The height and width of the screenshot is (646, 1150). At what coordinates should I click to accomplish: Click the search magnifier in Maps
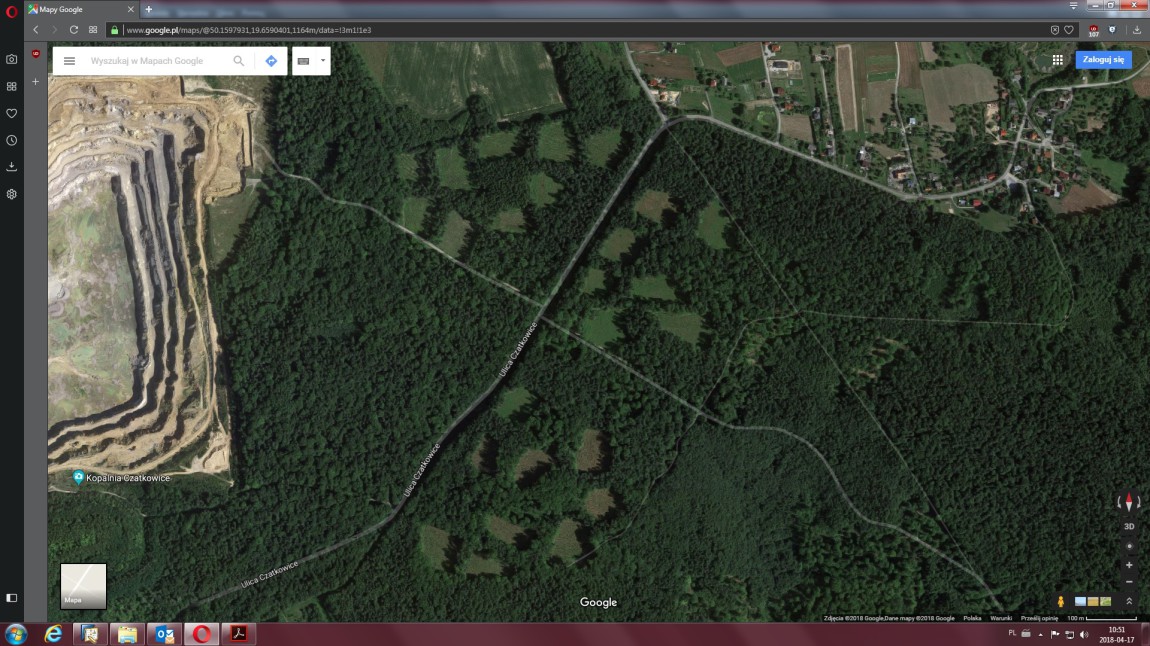click(238, 61)
